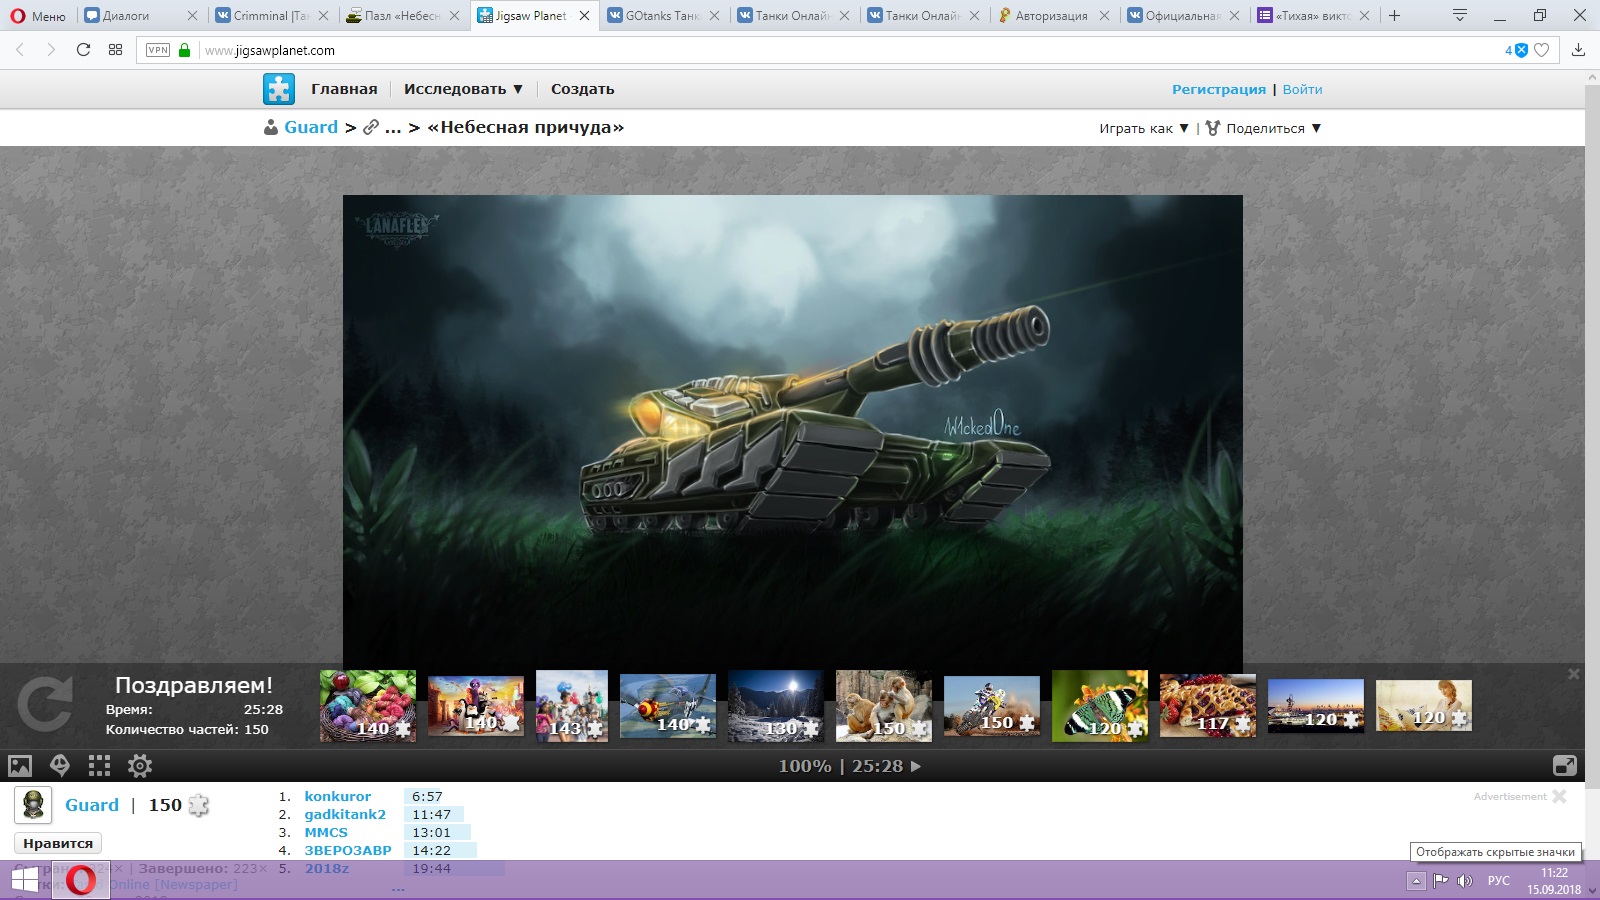Click the Регистрация link
1600x900 pixels.
[1219, 89]
